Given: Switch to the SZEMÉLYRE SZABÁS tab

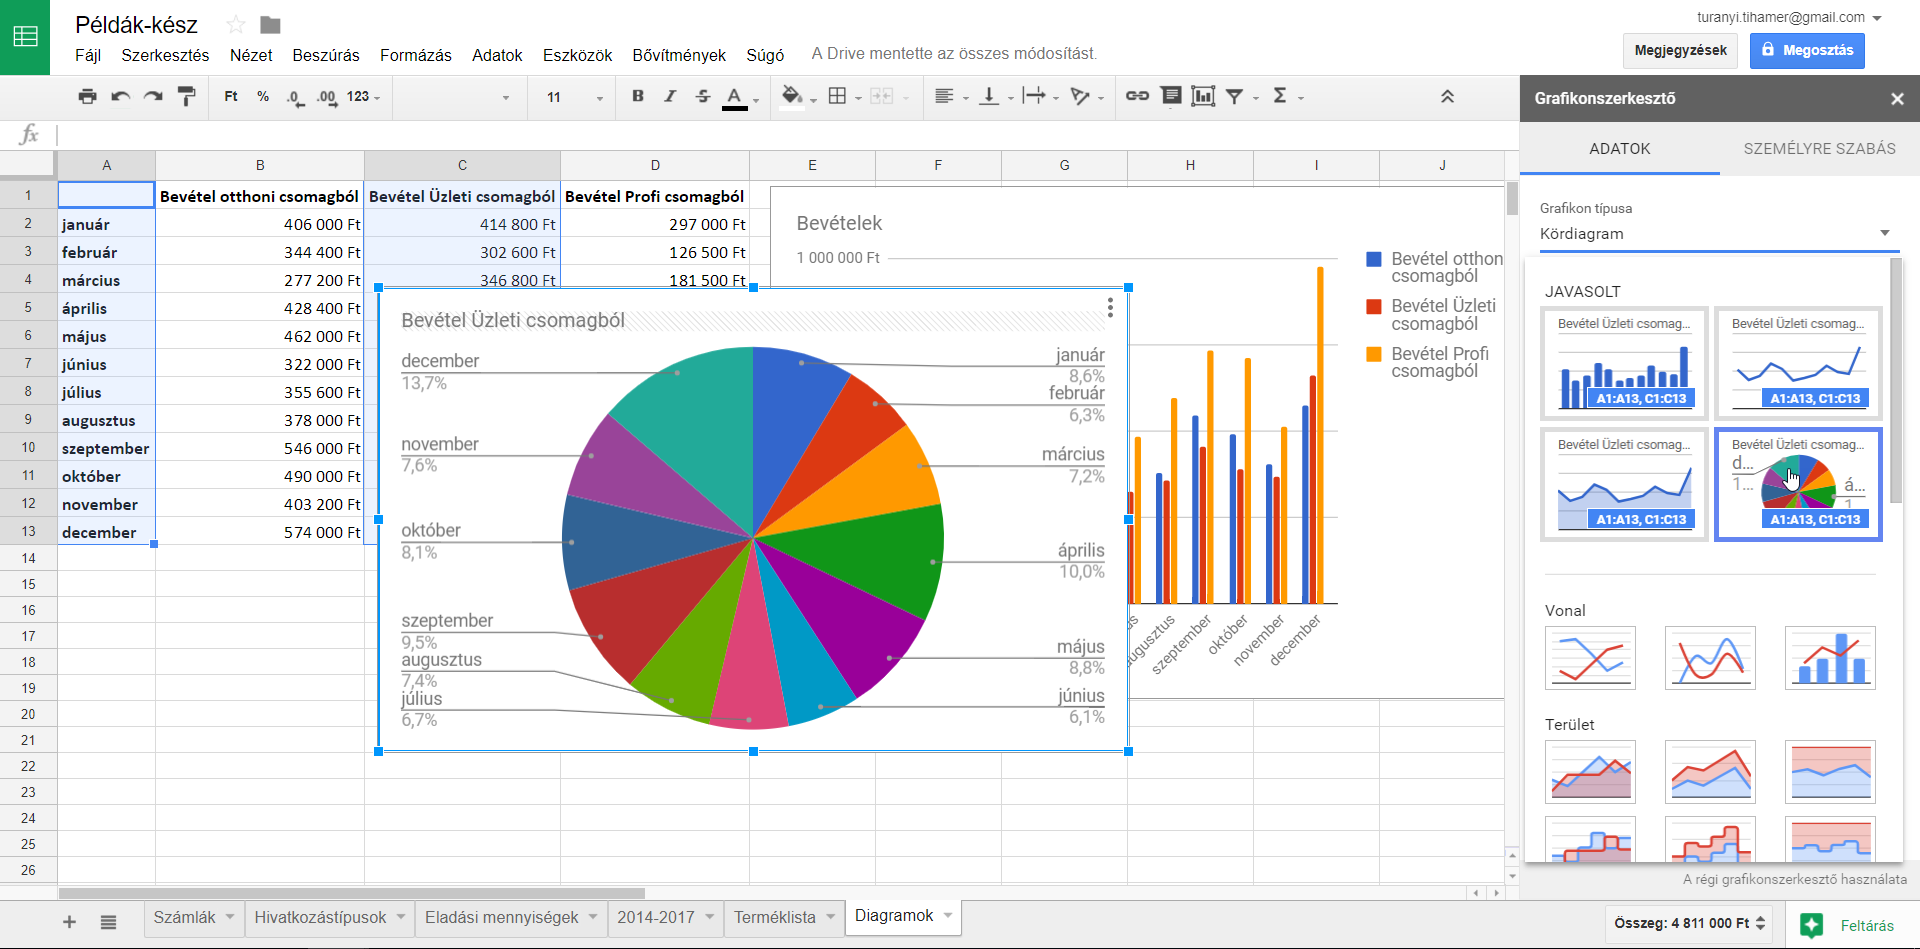Looking at the screenshot, I should 1819,149.
